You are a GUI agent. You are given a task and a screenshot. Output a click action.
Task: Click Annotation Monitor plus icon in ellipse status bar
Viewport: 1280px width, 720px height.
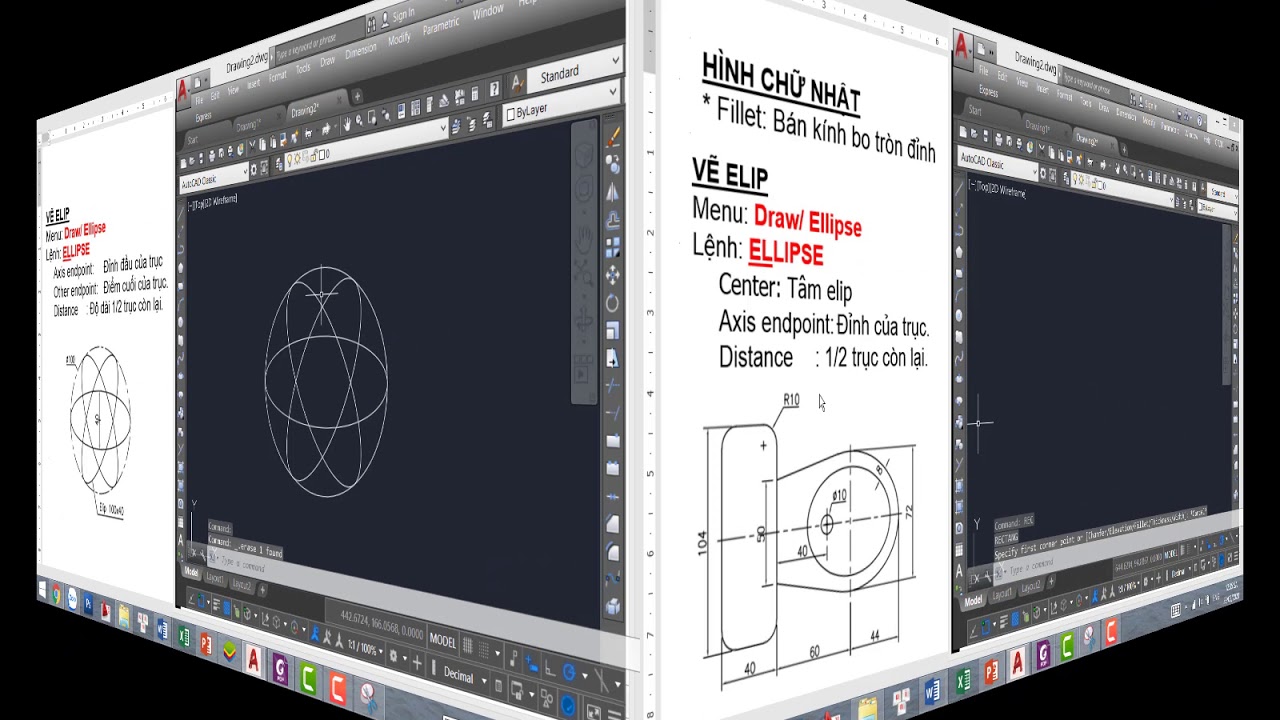(x=417, y=662)
